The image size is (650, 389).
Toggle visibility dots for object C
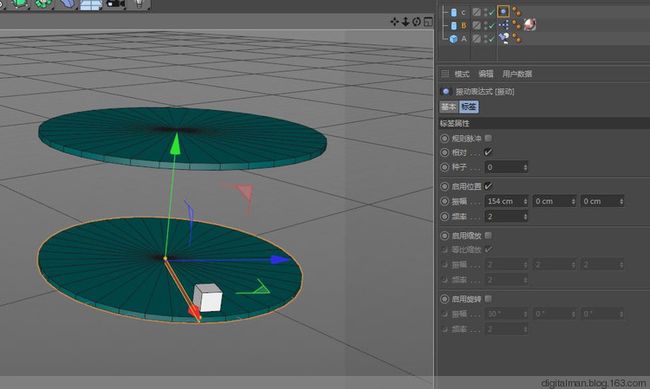click(485, 12)
